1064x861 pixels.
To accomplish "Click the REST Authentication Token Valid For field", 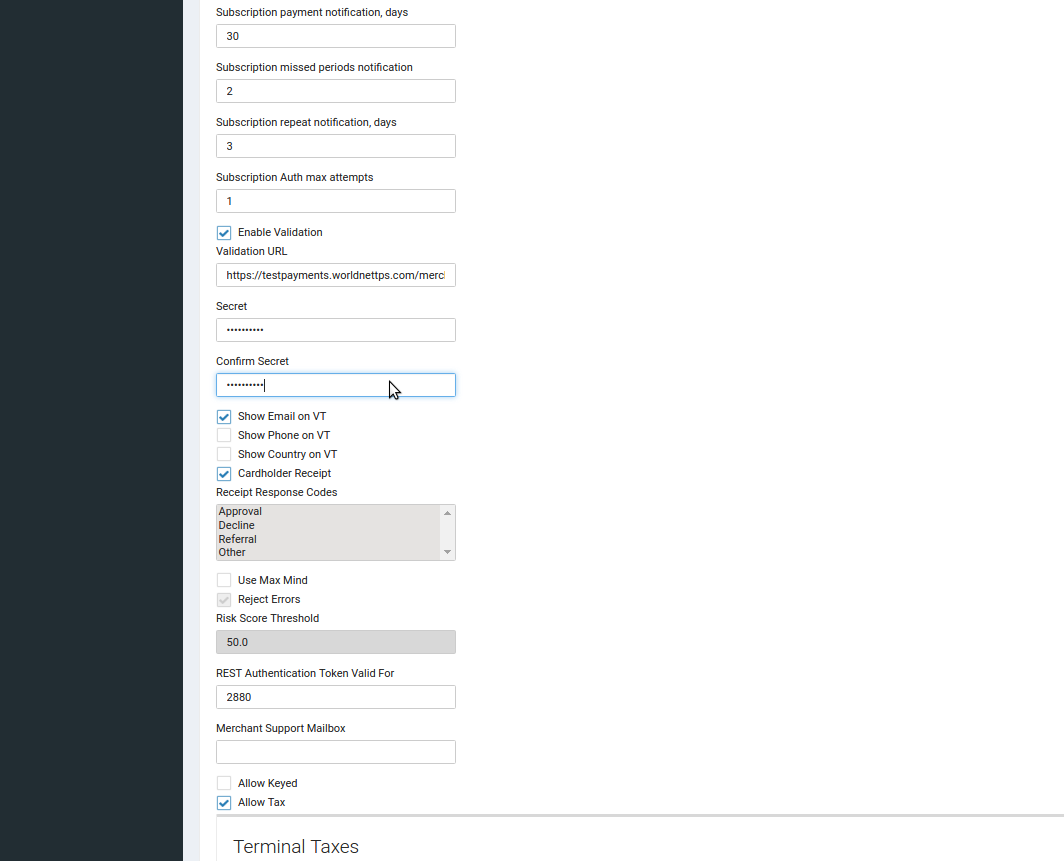I will coord(335,697).
